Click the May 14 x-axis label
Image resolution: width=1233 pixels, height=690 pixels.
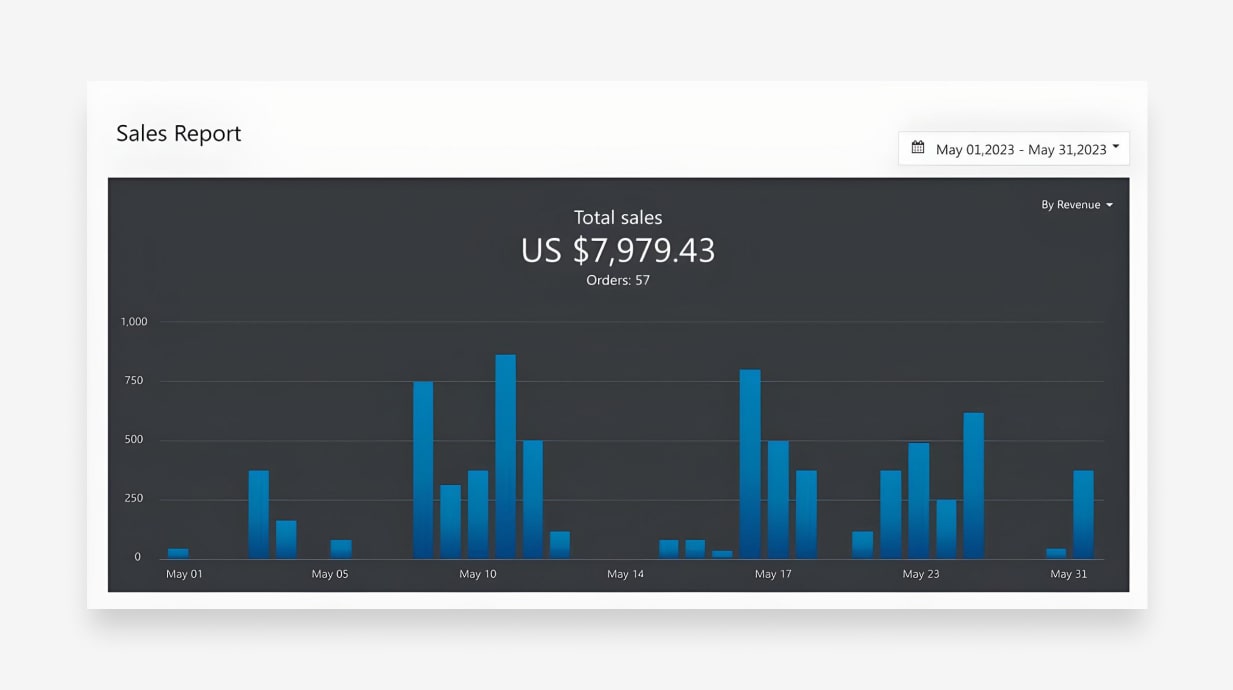point(625,575)
